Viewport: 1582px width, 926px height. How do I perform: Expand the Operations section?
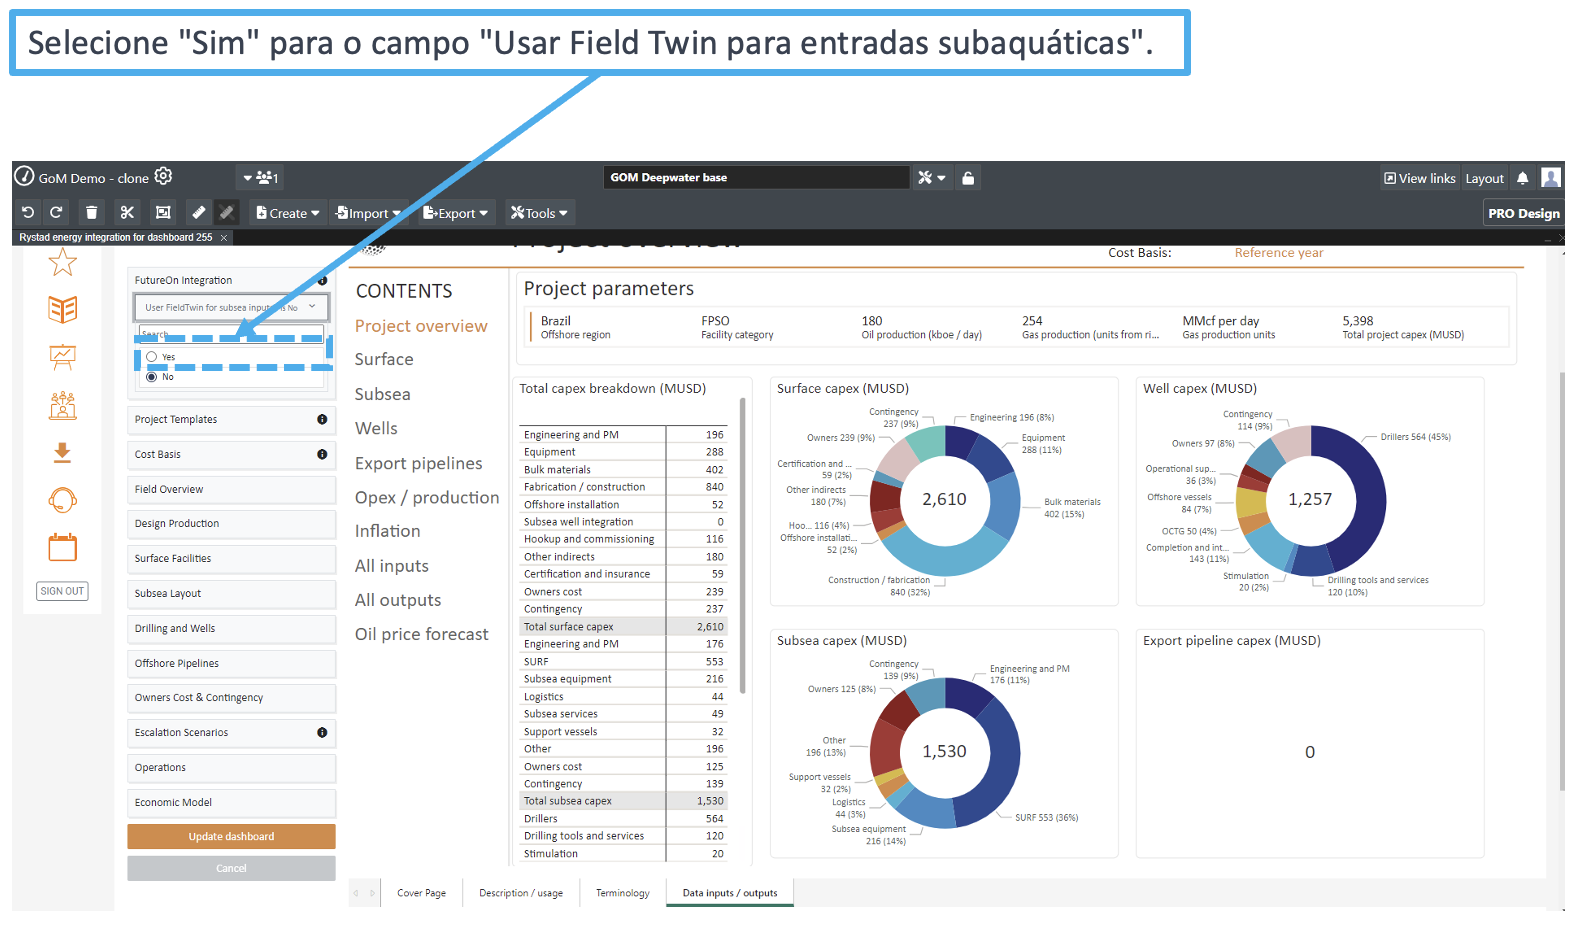pos(231,768)
